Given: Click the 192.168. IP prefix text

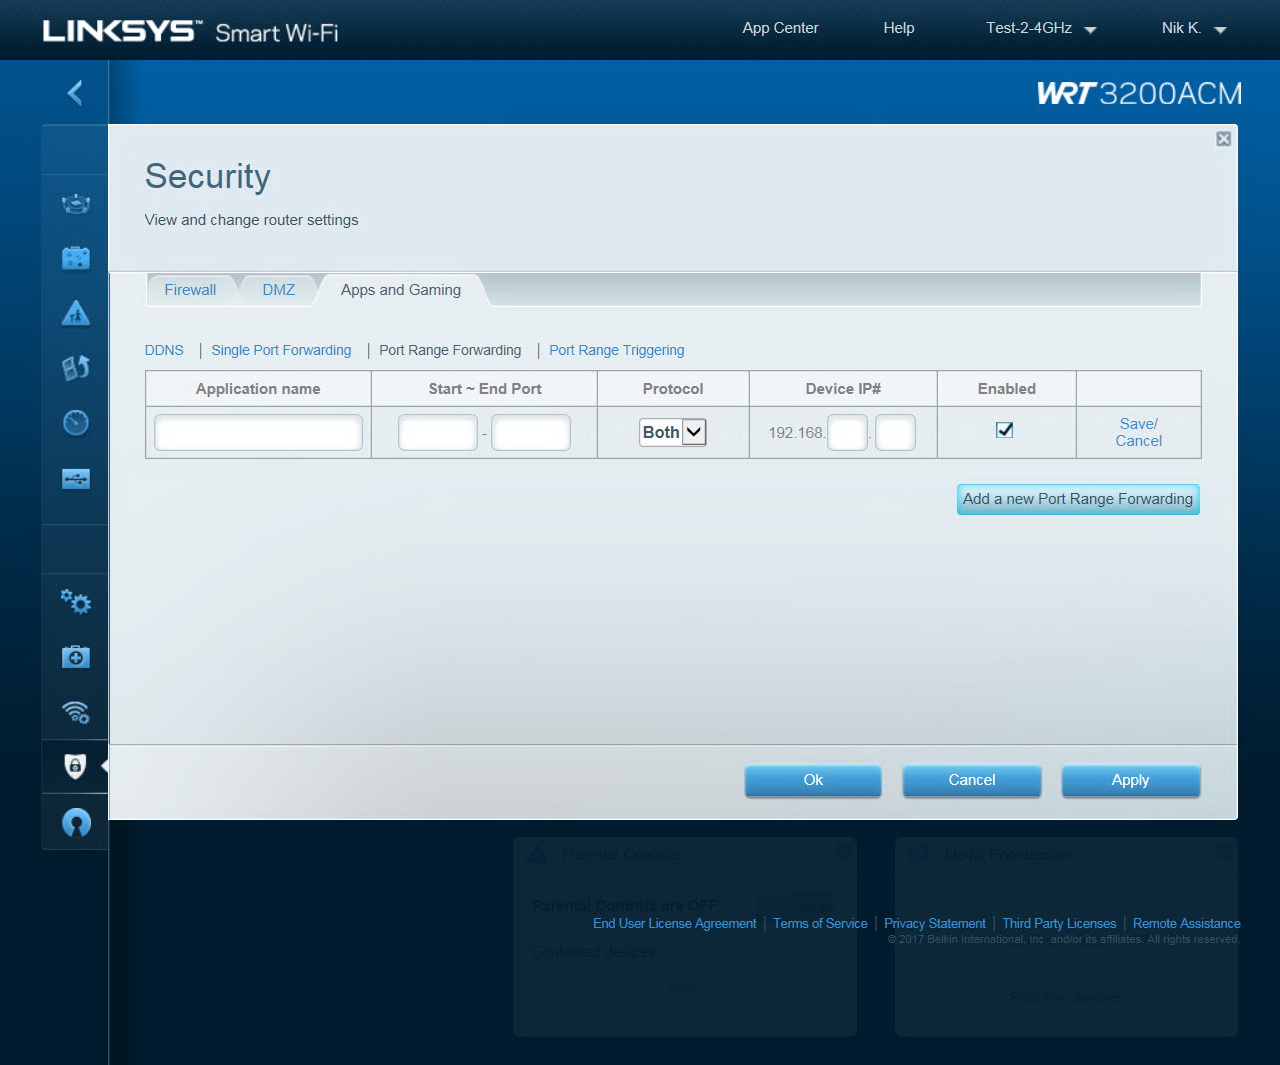Looking at the screenshot, I should [x=796, y=433].
